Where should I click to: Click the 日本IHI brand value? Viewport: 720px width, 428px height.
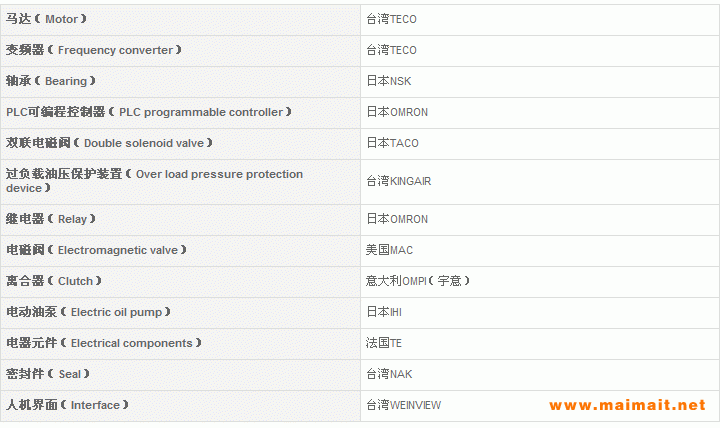384,312
